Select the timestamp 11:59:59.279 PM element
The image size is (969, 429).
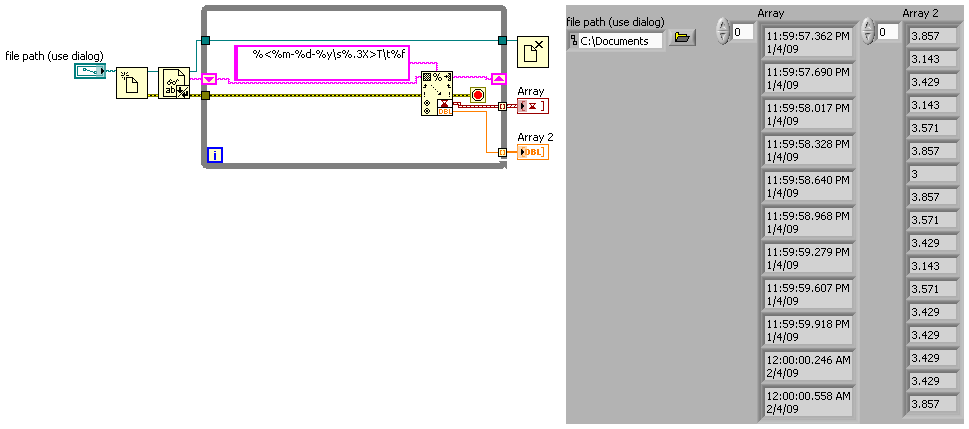[x=808, y=258]
